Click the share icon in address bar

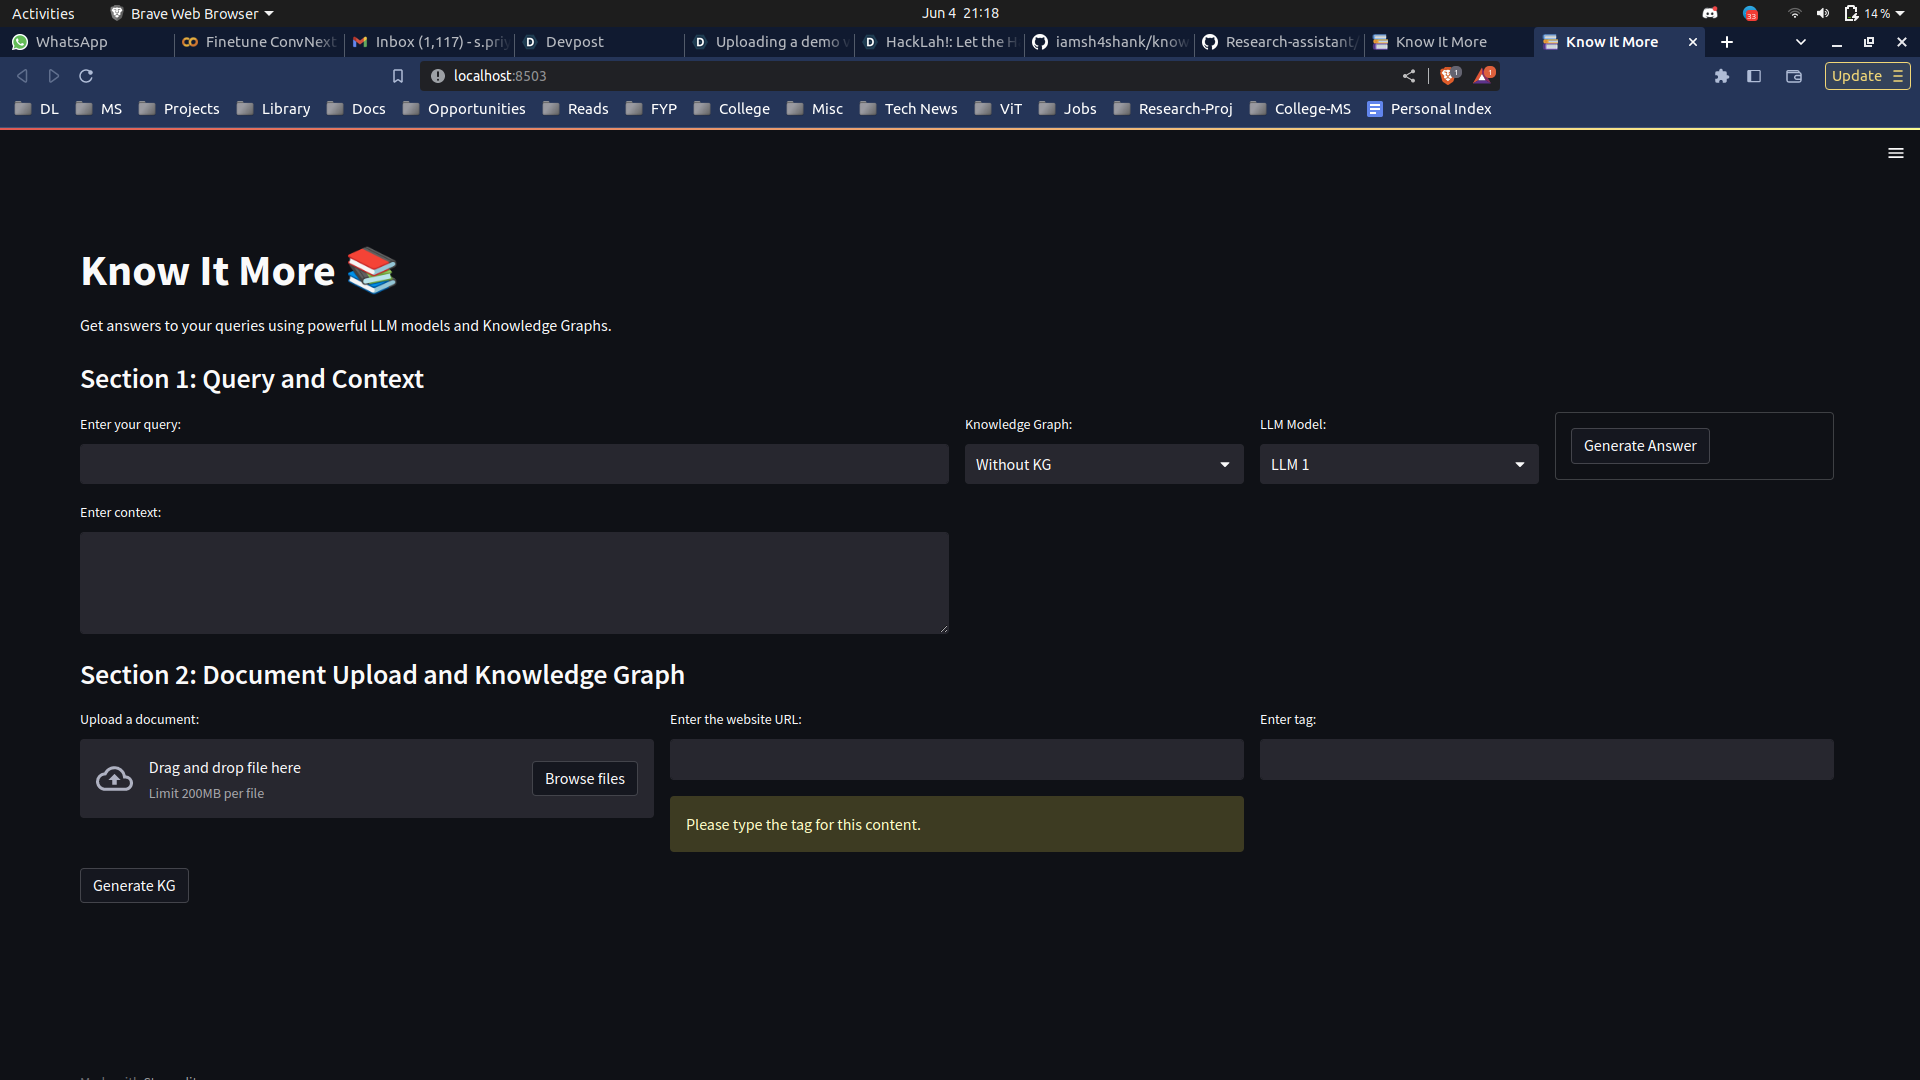point(1409,76)
